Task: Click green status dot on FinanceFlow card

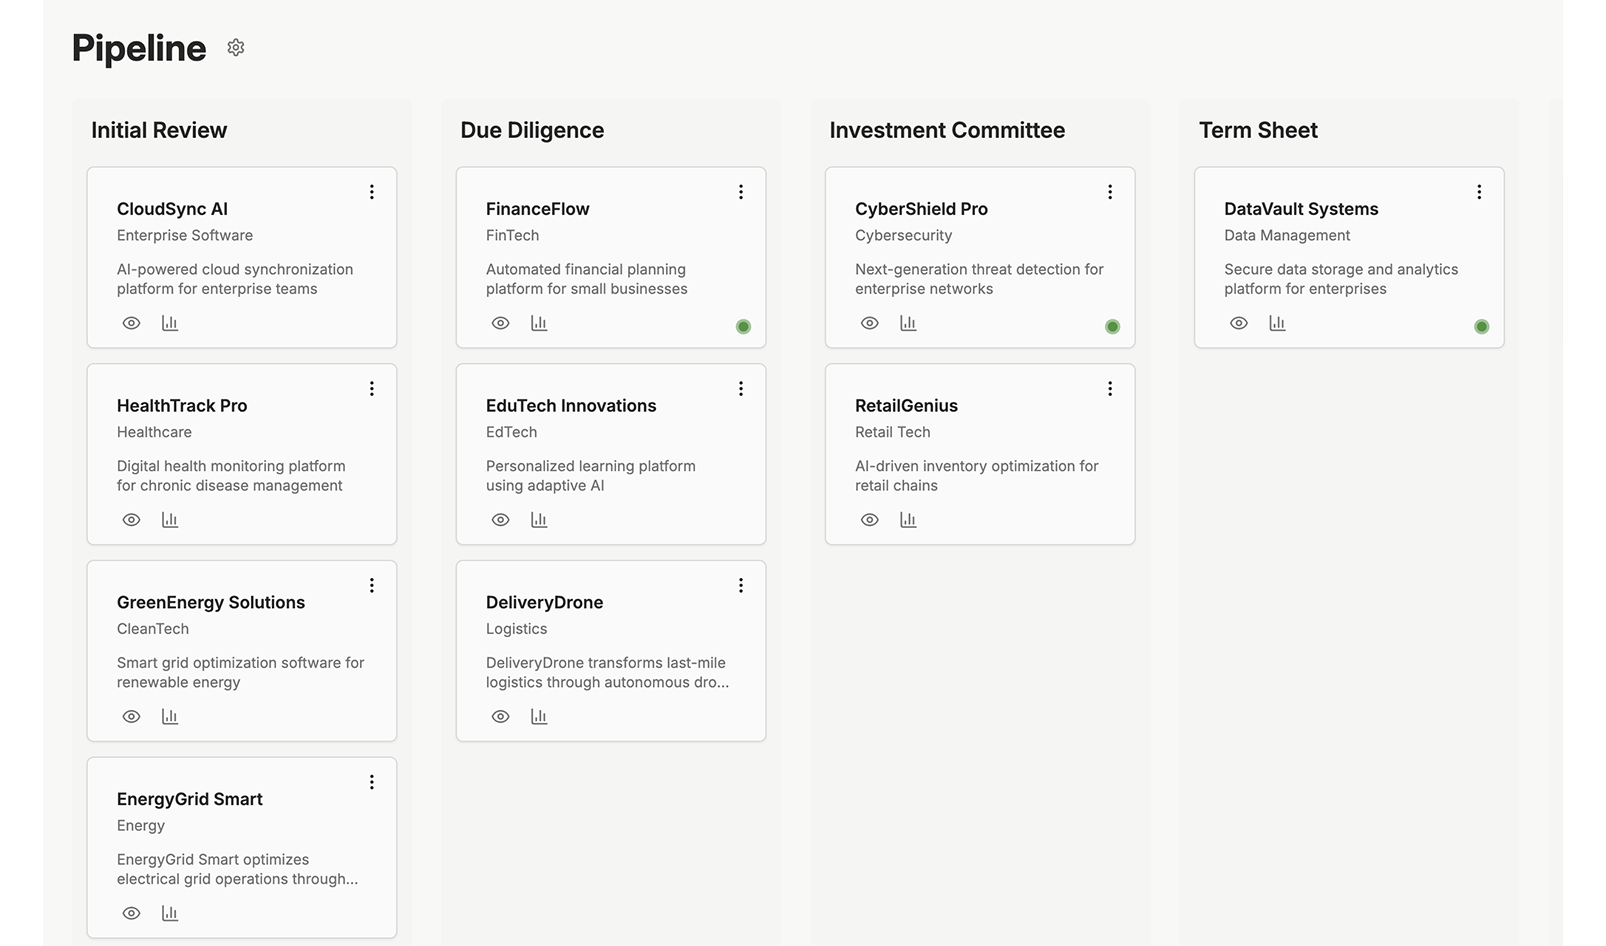Action: click(x=743, y=327)
